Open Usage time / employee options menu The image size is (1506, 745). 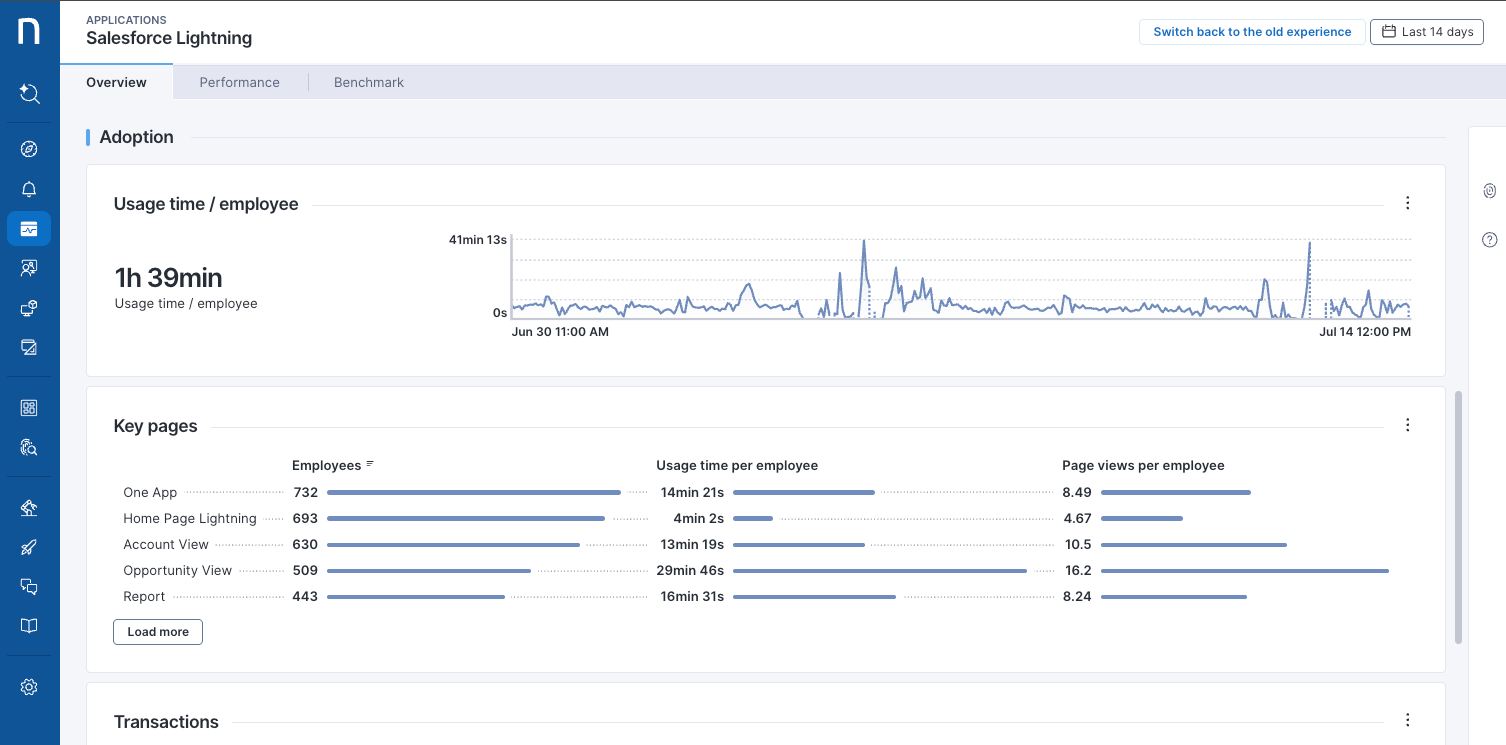pos(1407,203)
